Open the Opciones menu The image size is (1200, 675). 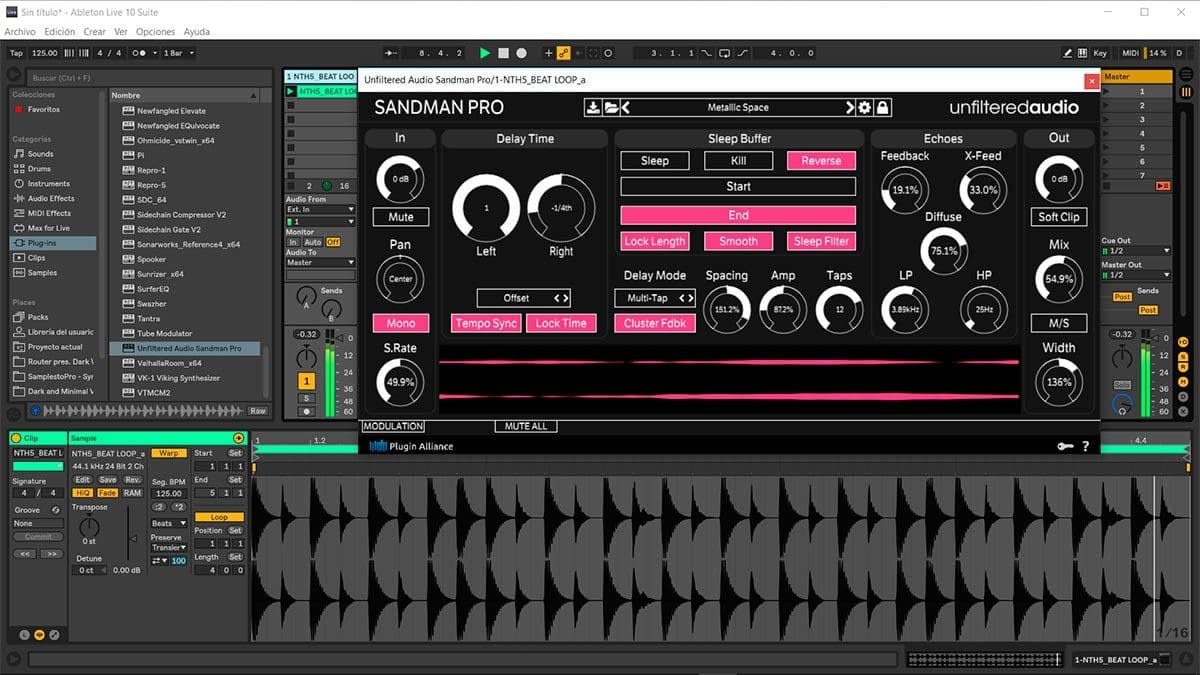pyautogui.click(x=155, y=32)
